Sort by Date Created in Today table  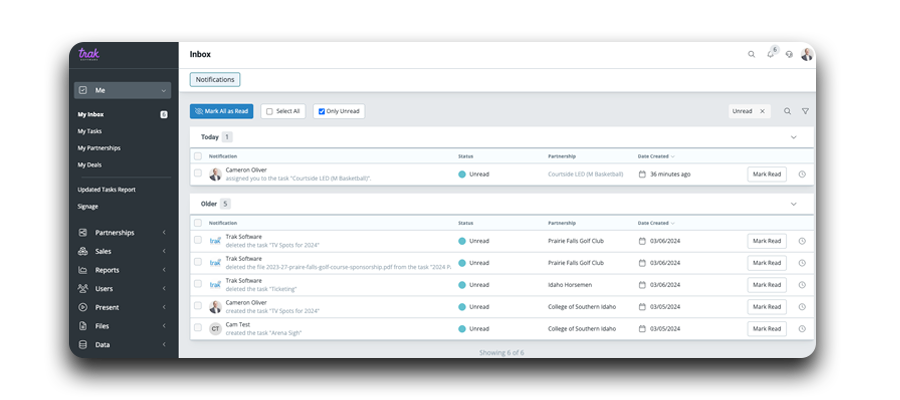[656, 156]
